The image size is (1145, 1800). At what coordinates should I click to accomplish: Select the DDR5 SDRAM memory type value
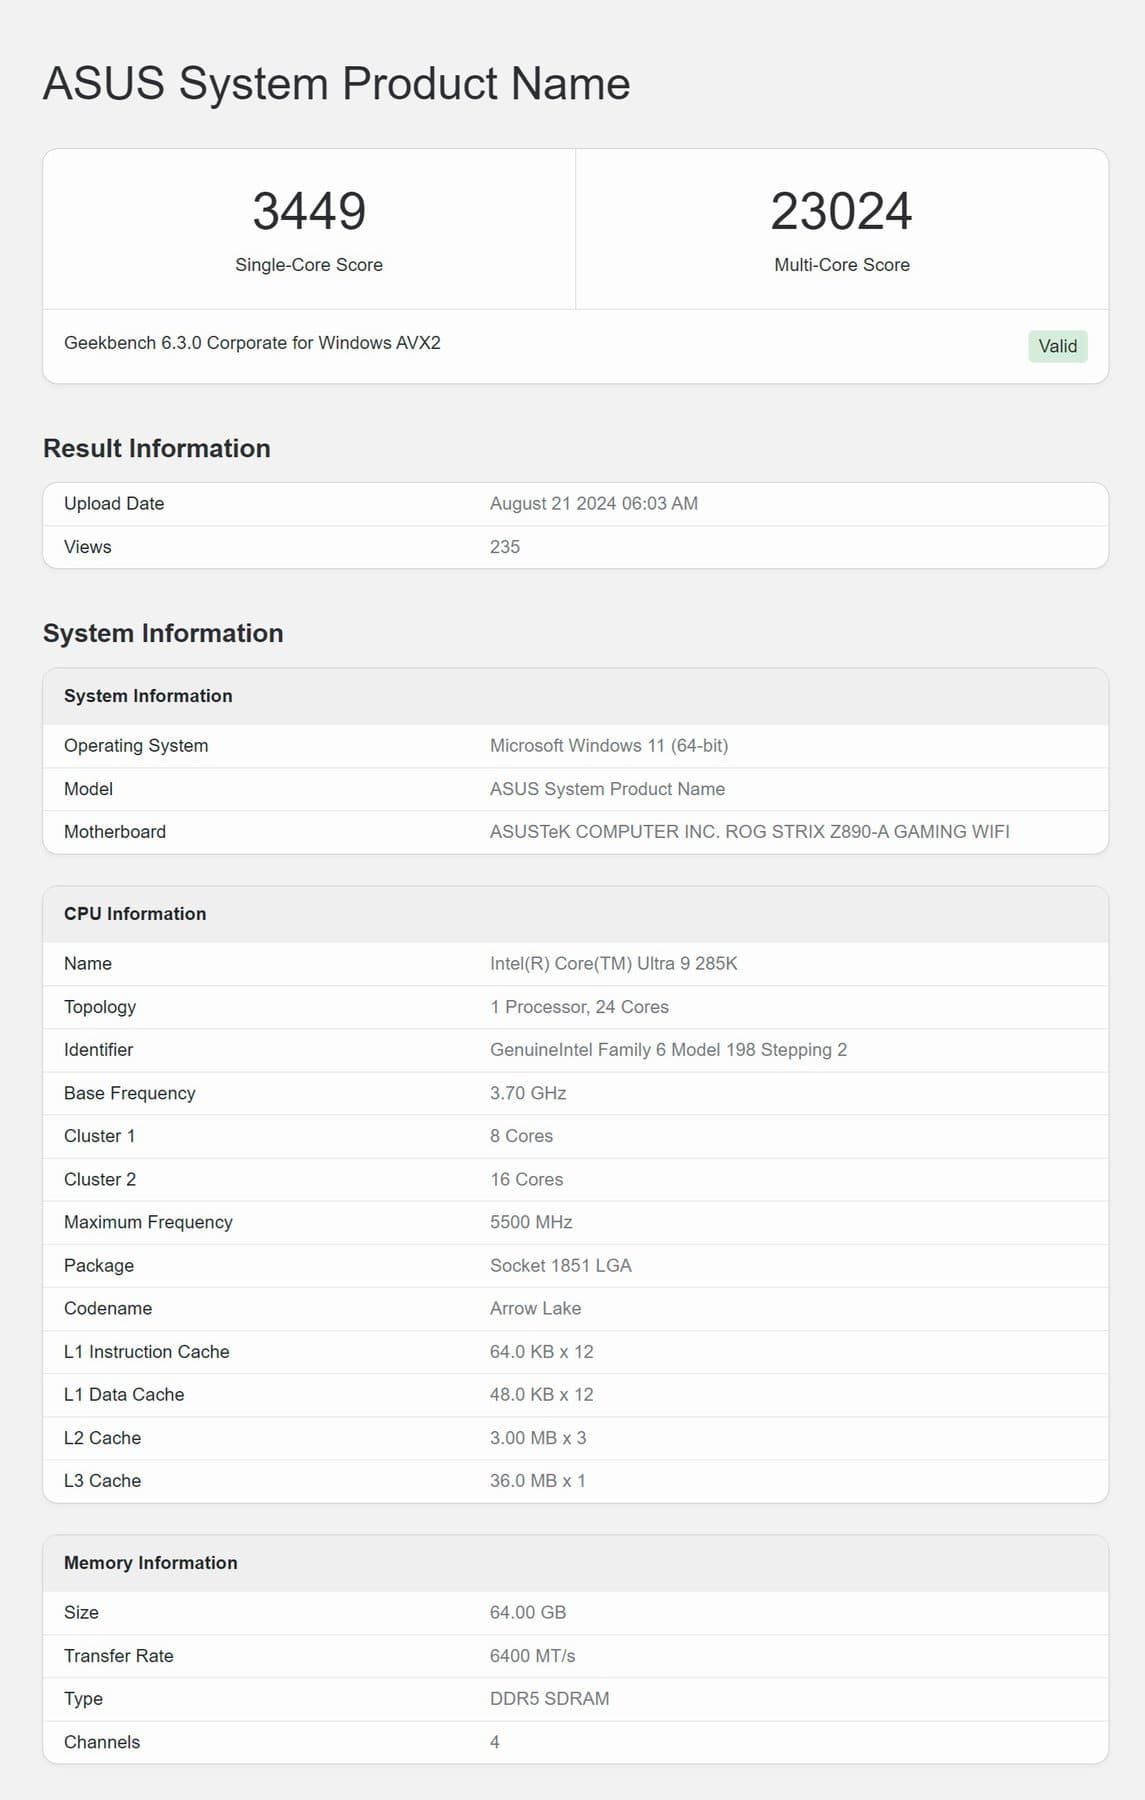pyautogui.click(x=549, y=1698)
